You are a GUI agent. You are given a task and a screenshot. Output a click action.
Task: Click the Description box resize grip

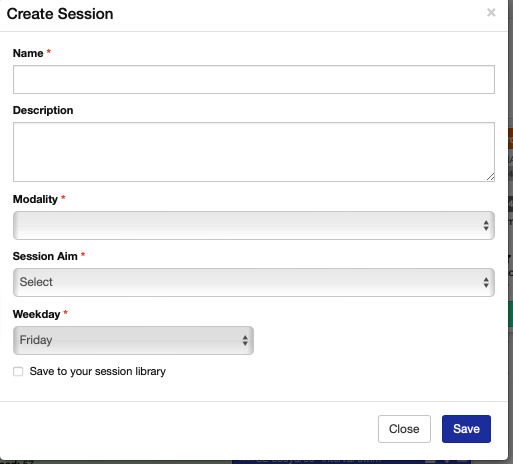click(x=490, y=177)
